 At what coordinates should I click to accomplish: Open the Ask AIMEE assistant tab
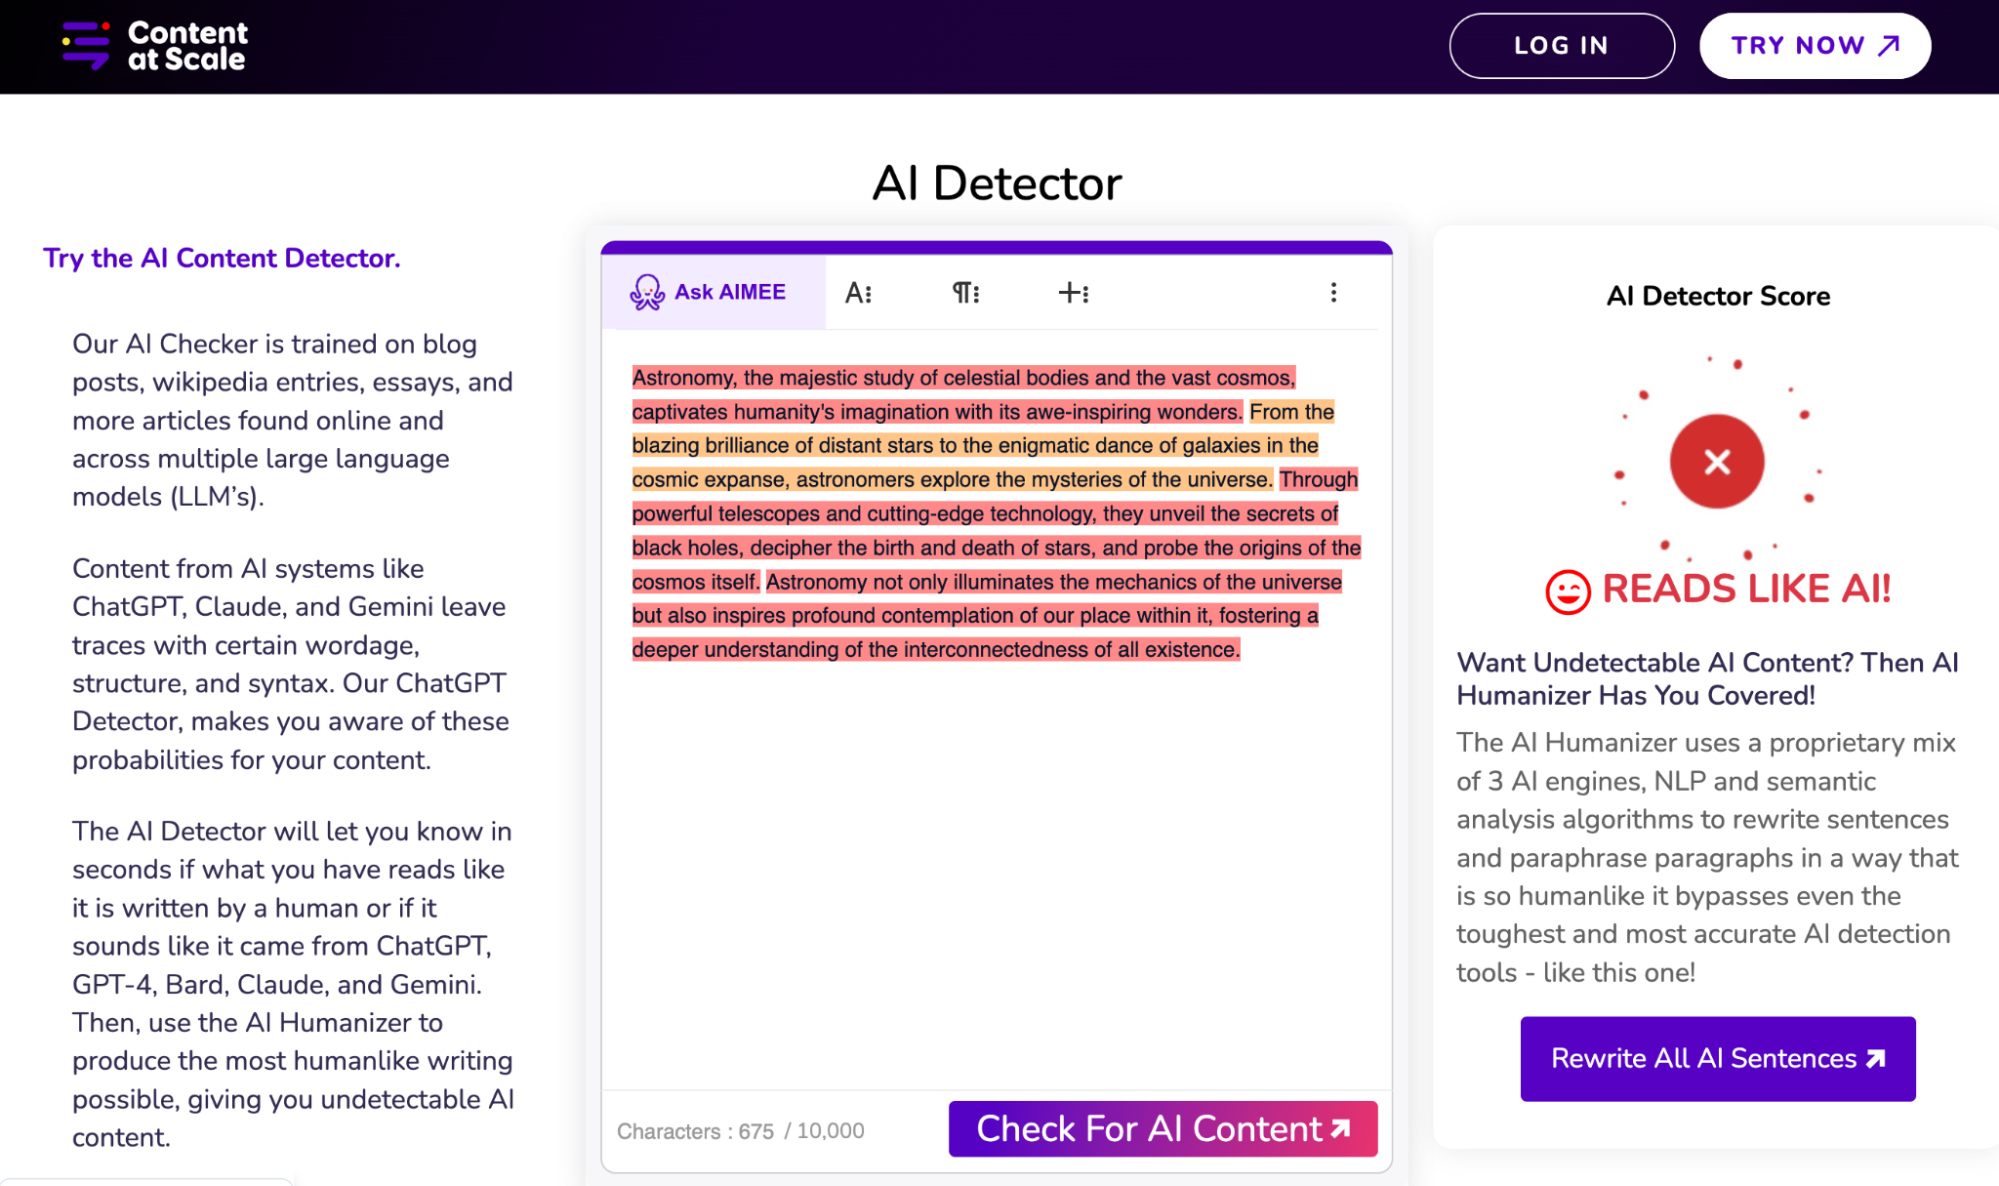[x=713, y=292]
